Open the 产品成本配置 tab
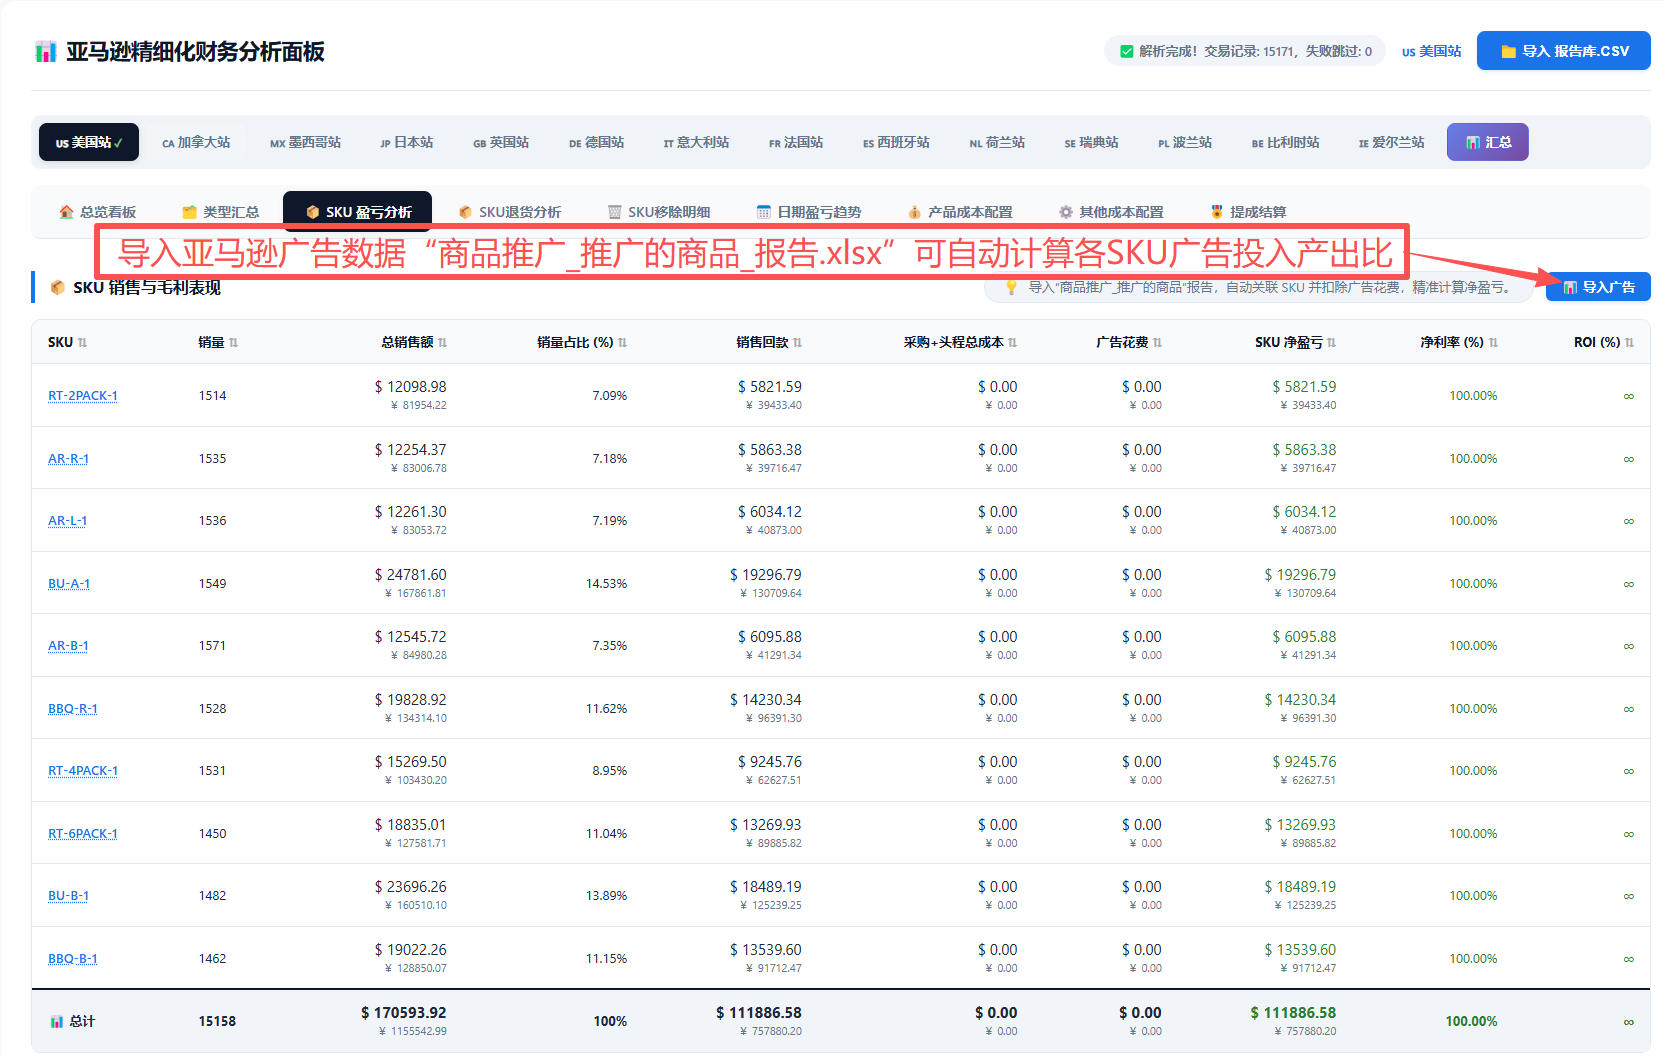The image size is (1665, 1058). coord(960,212)
